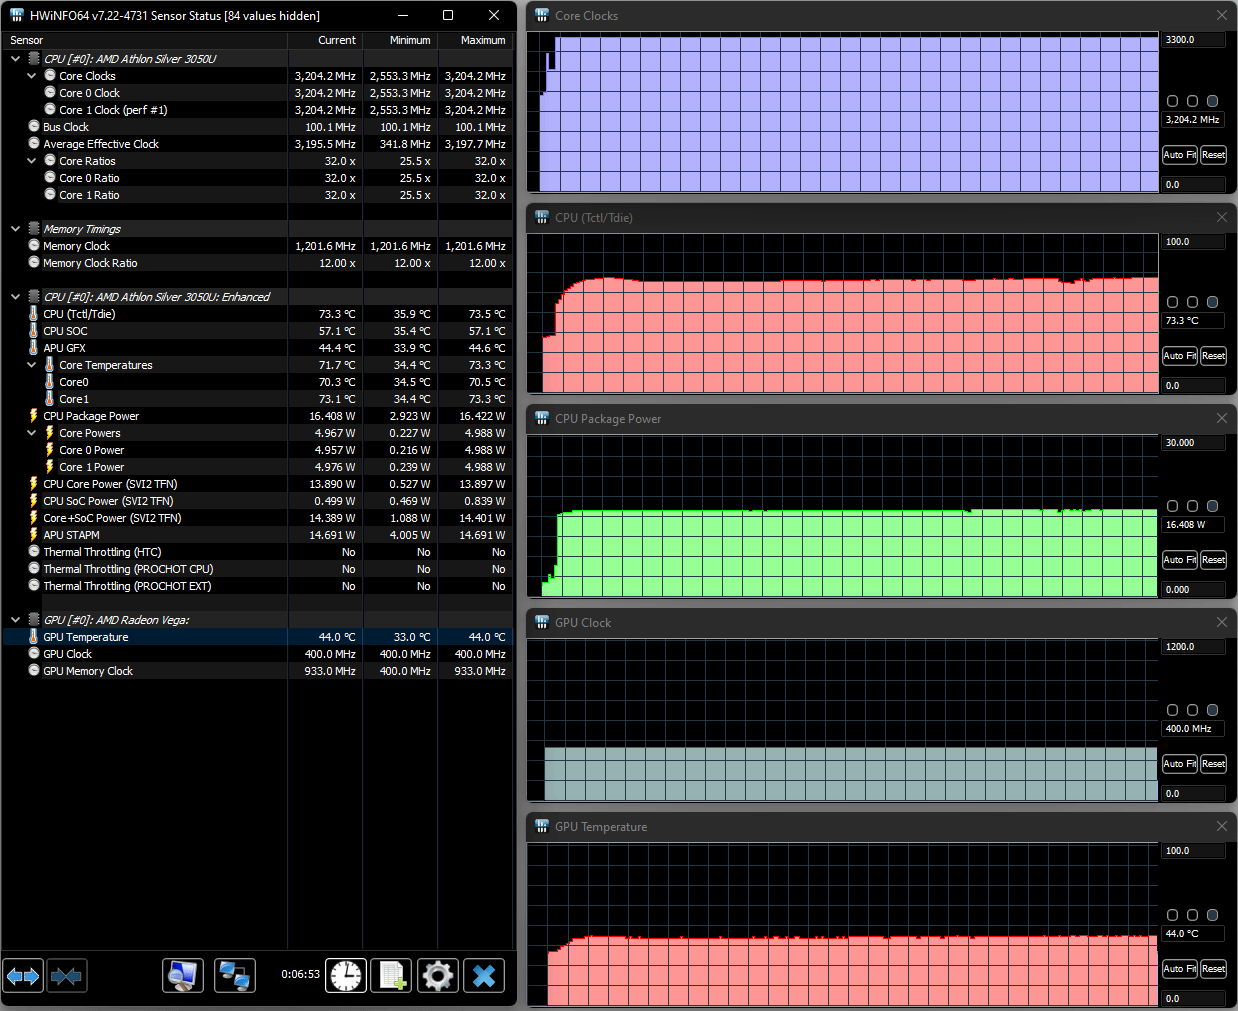Screen dimensions: 1238x1011
Task: Select third radio option in Core Clocks graph
Action: click(1212, 101)
